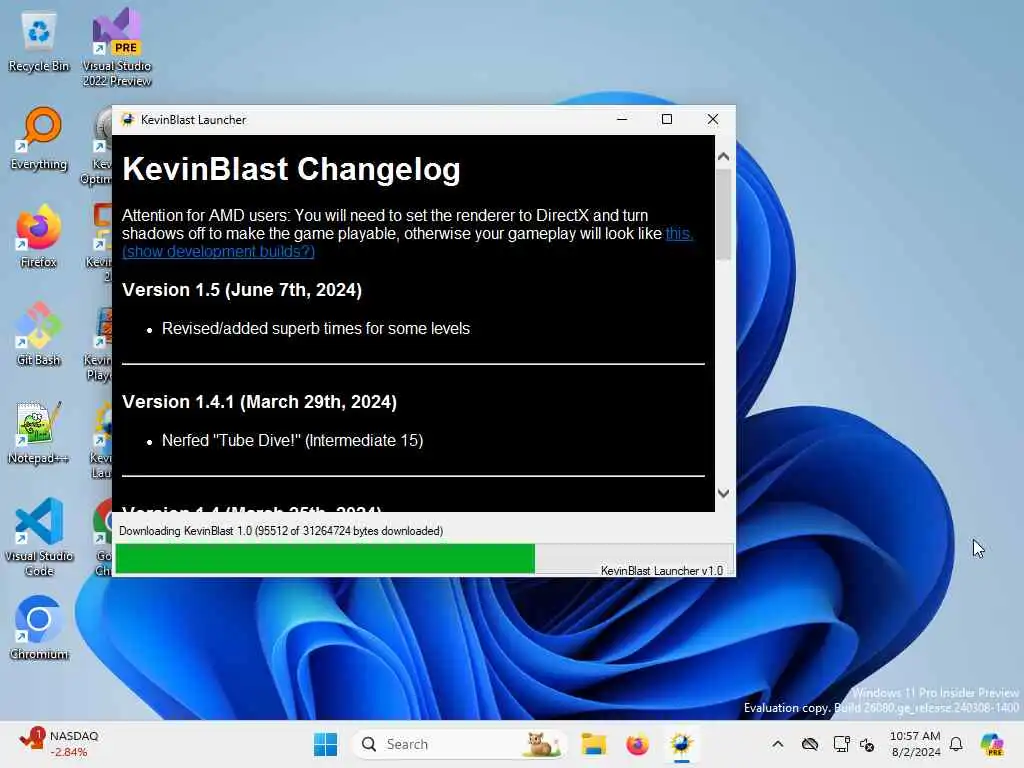Click the muted volume tray icon
Image resolution: width=1024 pixels, height=768 pixels.
click(867, 744)
